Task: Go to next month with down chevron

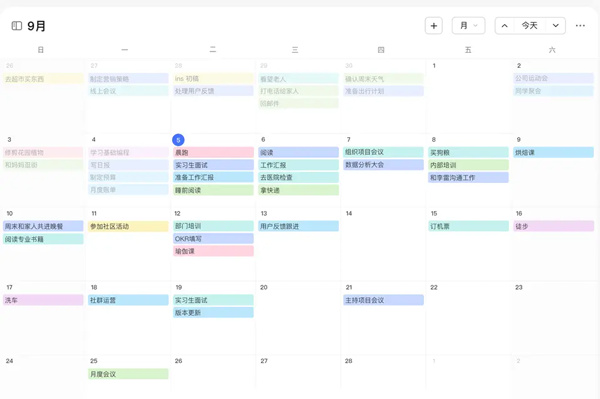Action: pos(556,26)
